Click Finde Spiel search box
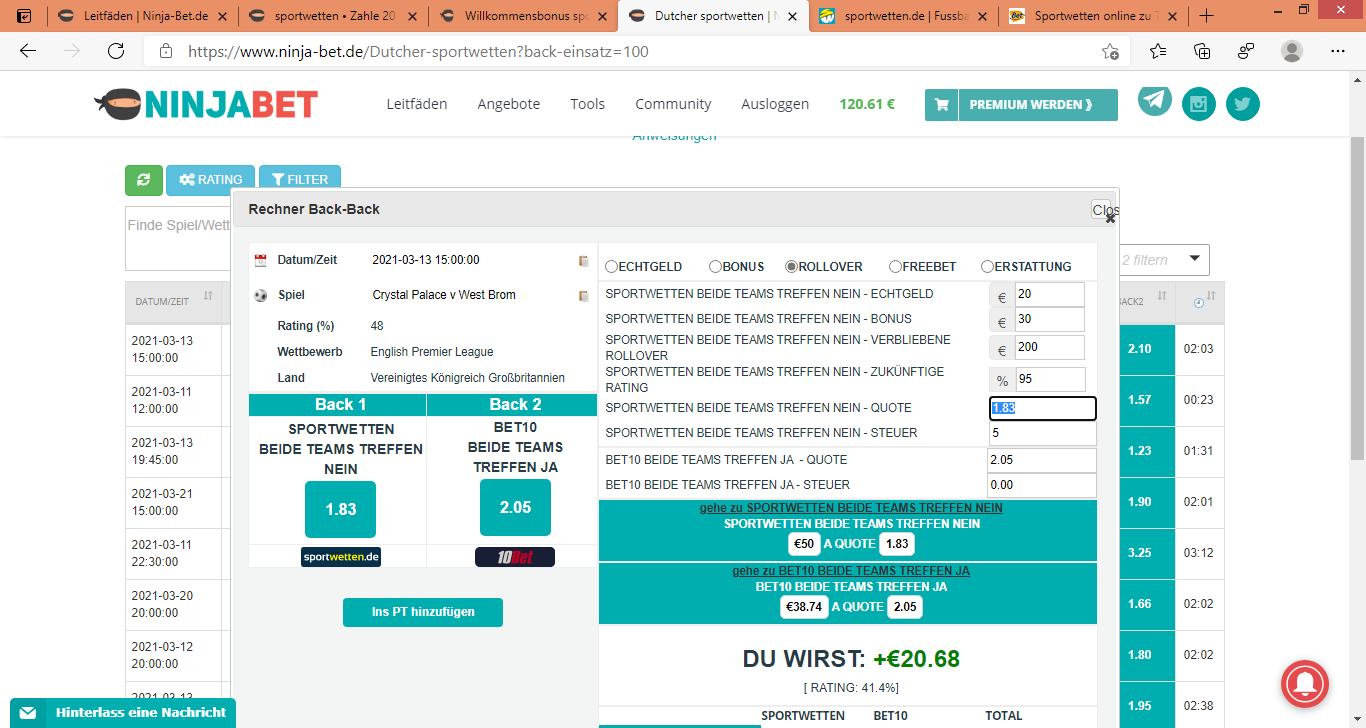 (x=178, y=238)
